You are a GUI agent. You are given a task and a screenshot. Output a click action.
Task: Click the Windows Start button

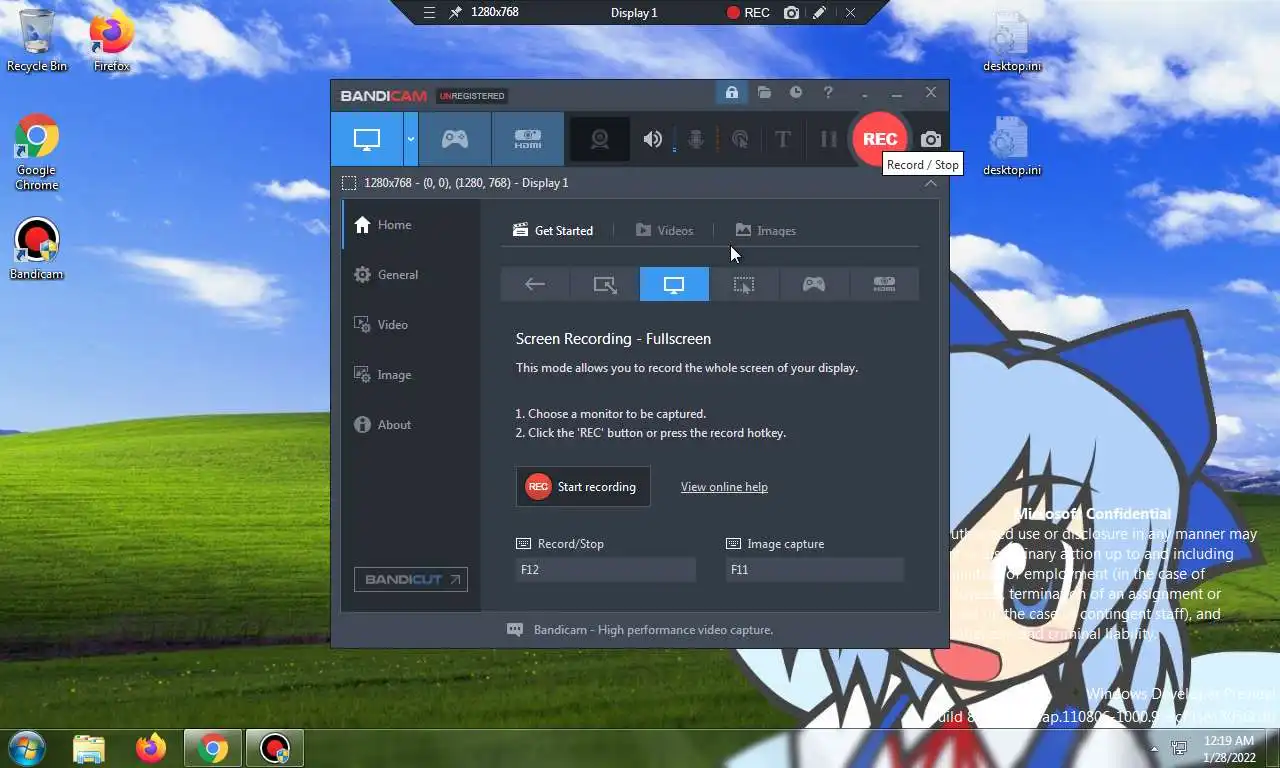tap(26, 748)
